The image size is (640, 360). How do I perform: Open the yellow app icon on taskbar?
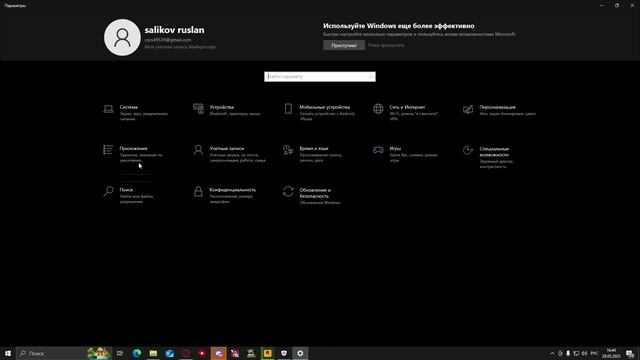coord(267,353)
